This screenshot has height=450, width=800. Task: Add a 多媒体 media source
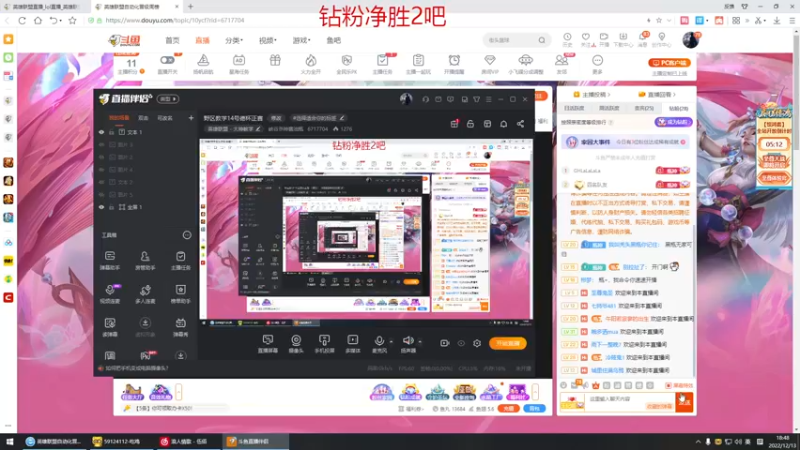(x=353, y=344)
